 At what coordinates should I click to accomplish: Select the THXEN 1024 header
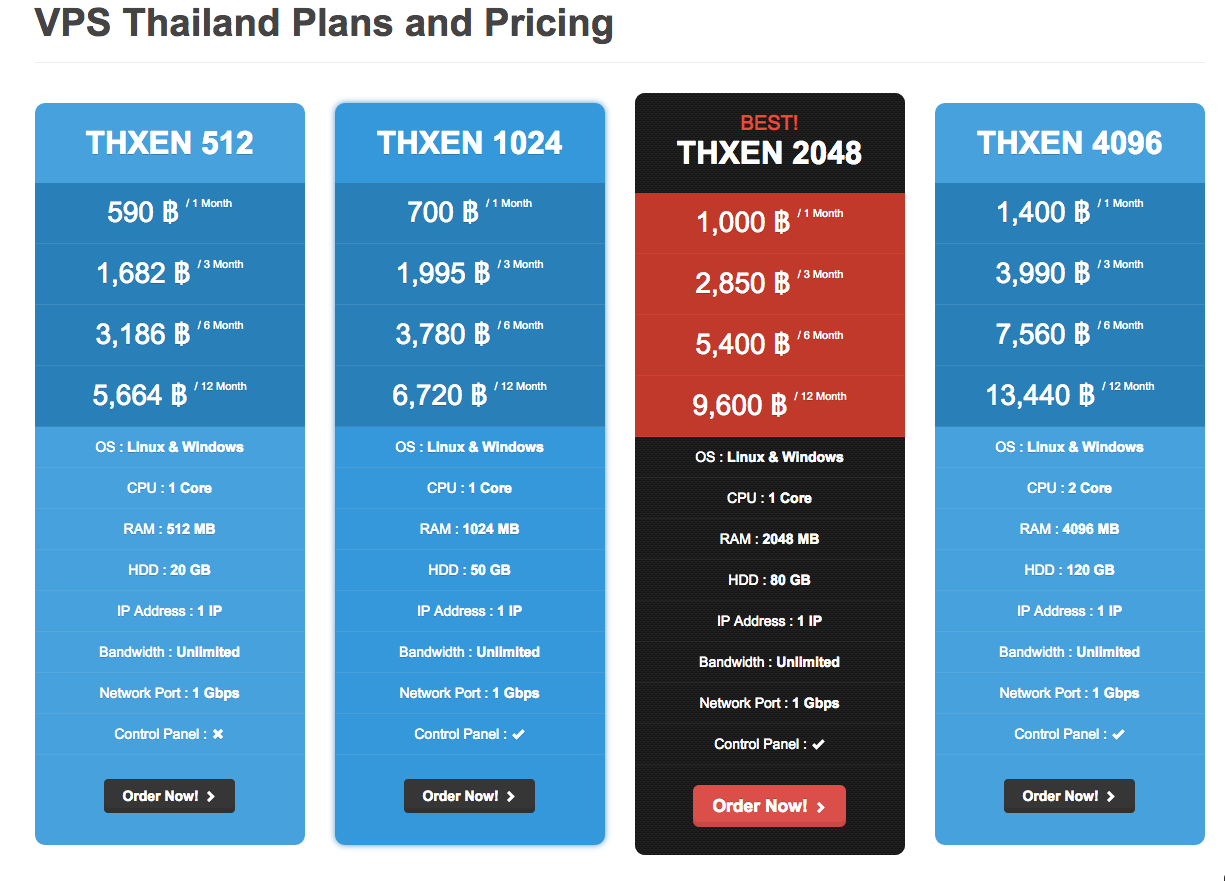click(x=470, y=143)
